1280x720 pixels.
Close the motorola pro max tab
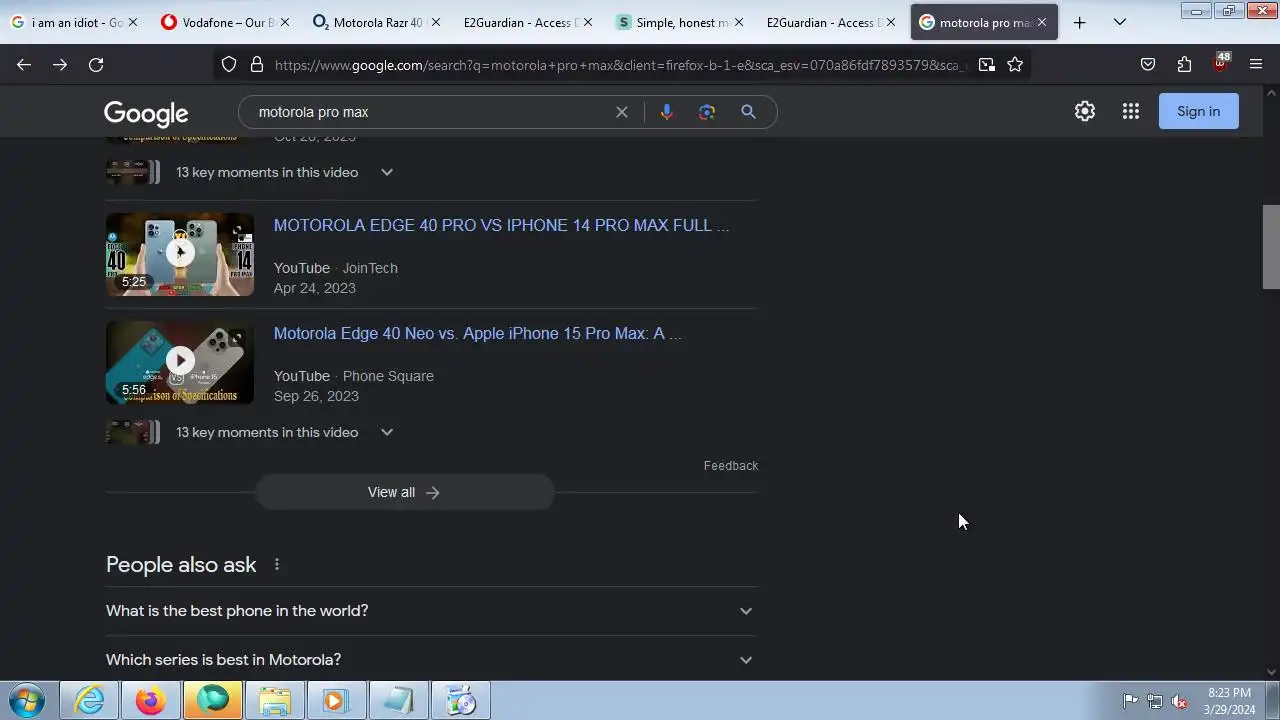click(x=1041, y=22)
